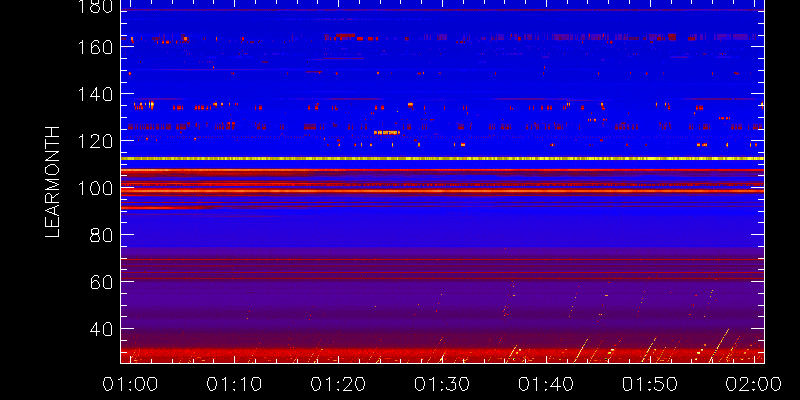The height and width of the screenshot is (400, 800).
Task: Click the 01:50 time axis label
Action: 651,384
